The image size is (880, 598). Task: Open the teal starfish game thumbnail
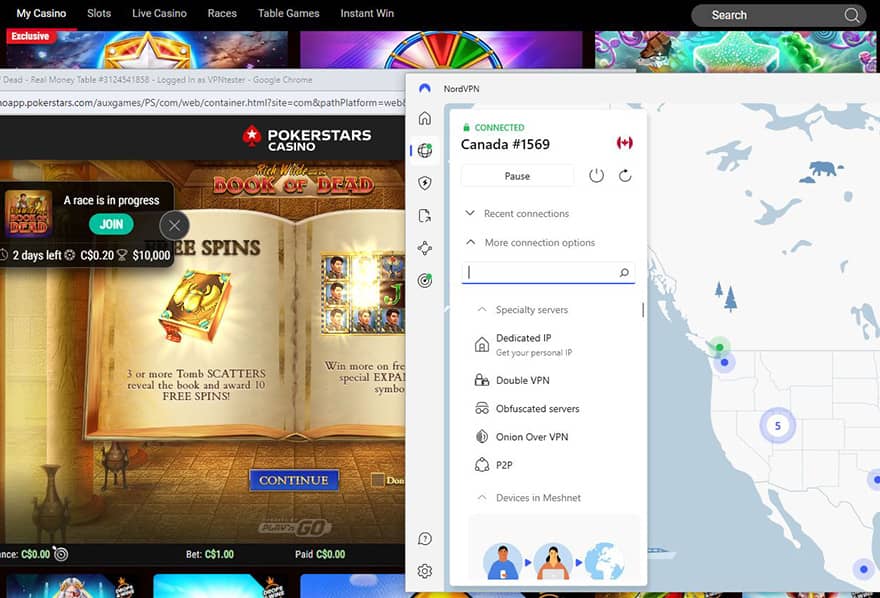[x=735, y=52]
